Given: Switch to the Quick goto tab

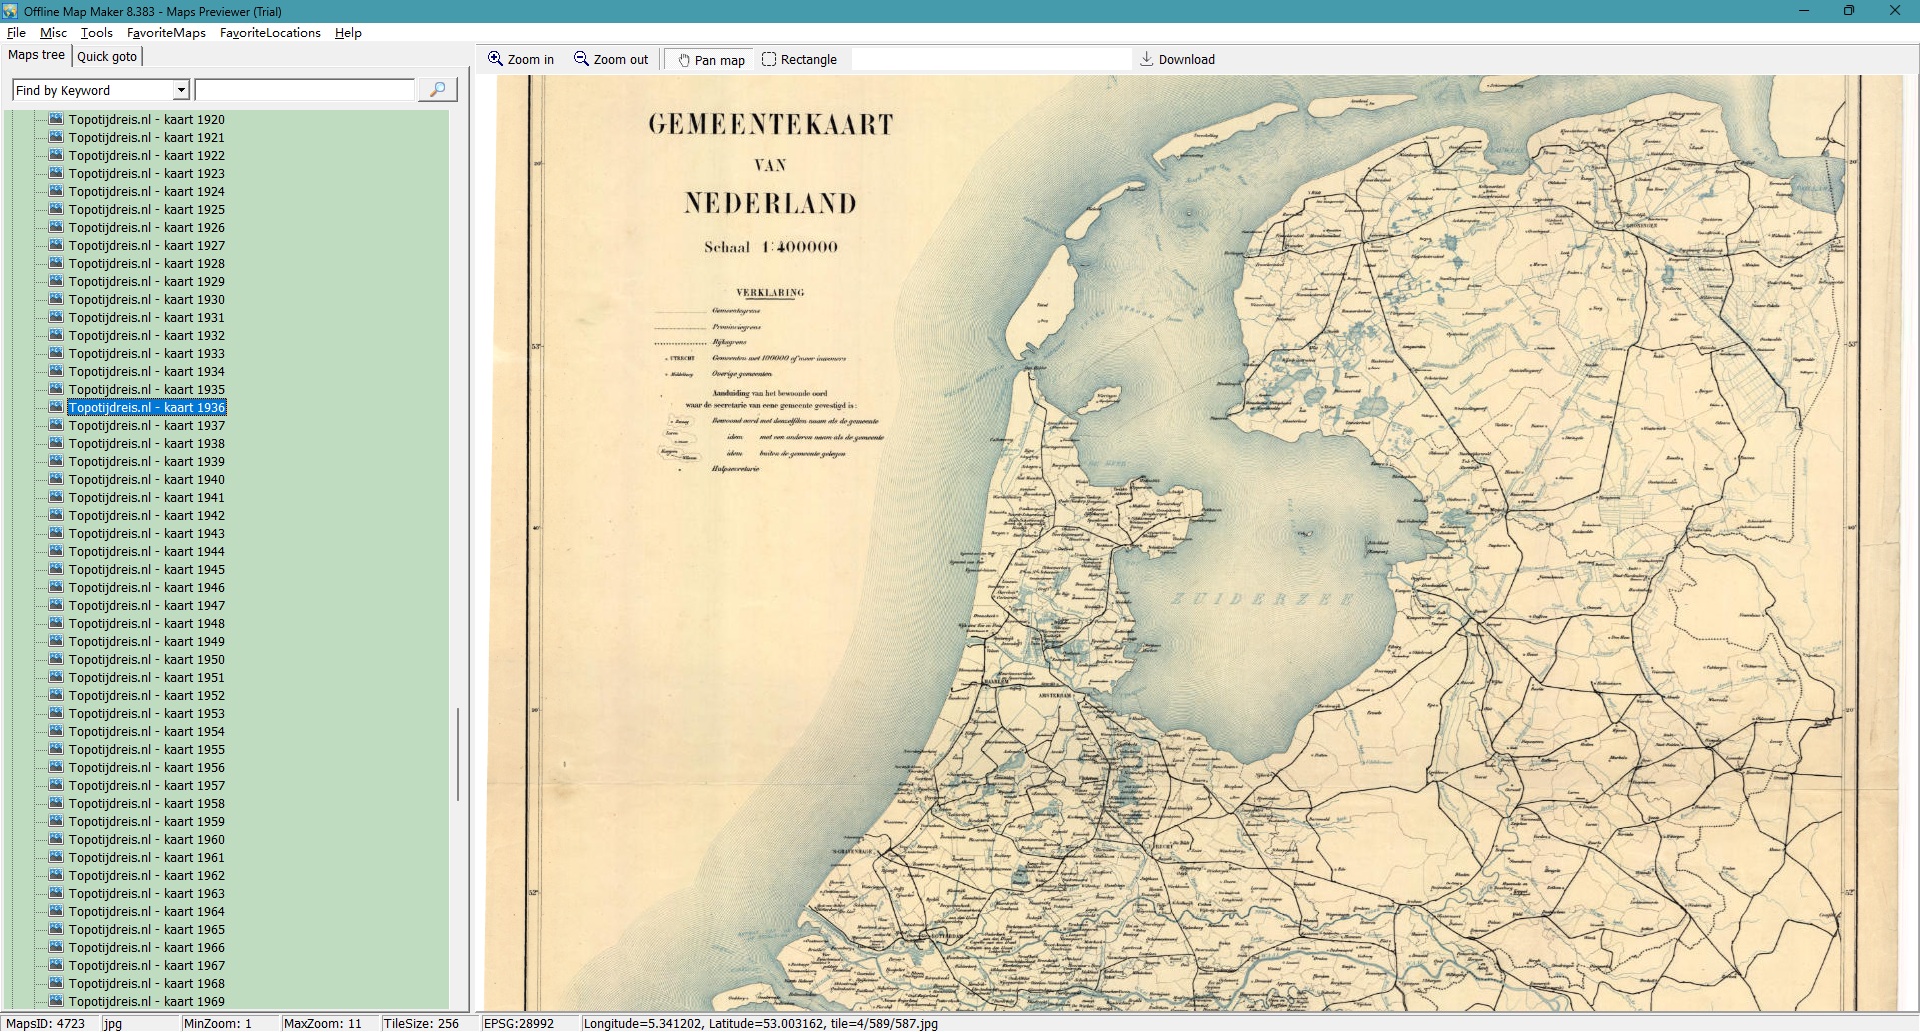Looking at the screenshot, I should (107, 57).
